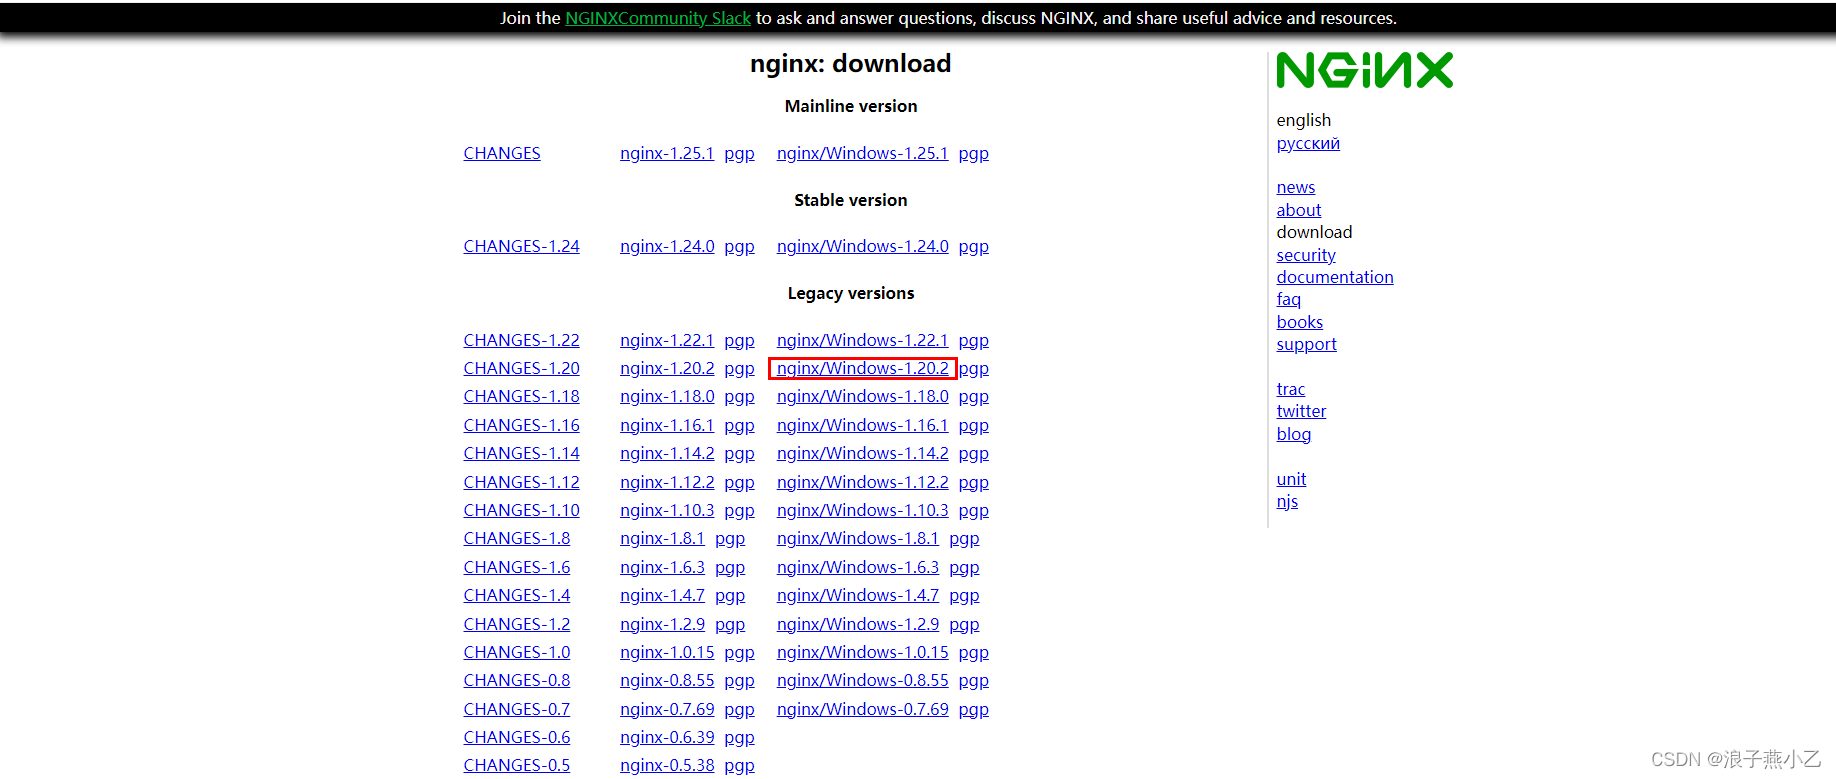Download nginx/Windows-1.14.2

862,453
